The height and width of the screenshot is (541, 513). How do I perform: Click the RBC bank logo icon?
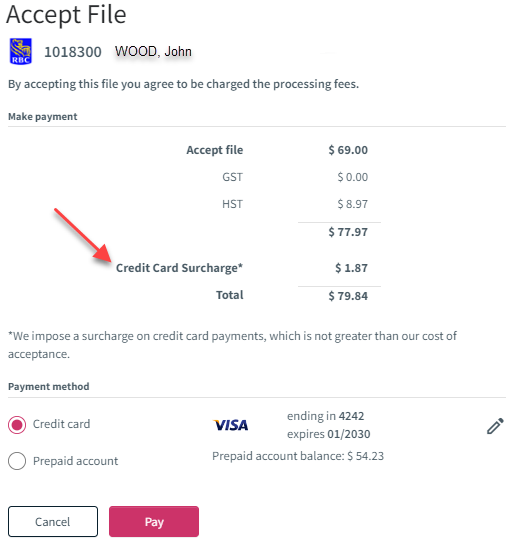pos(21,51)
